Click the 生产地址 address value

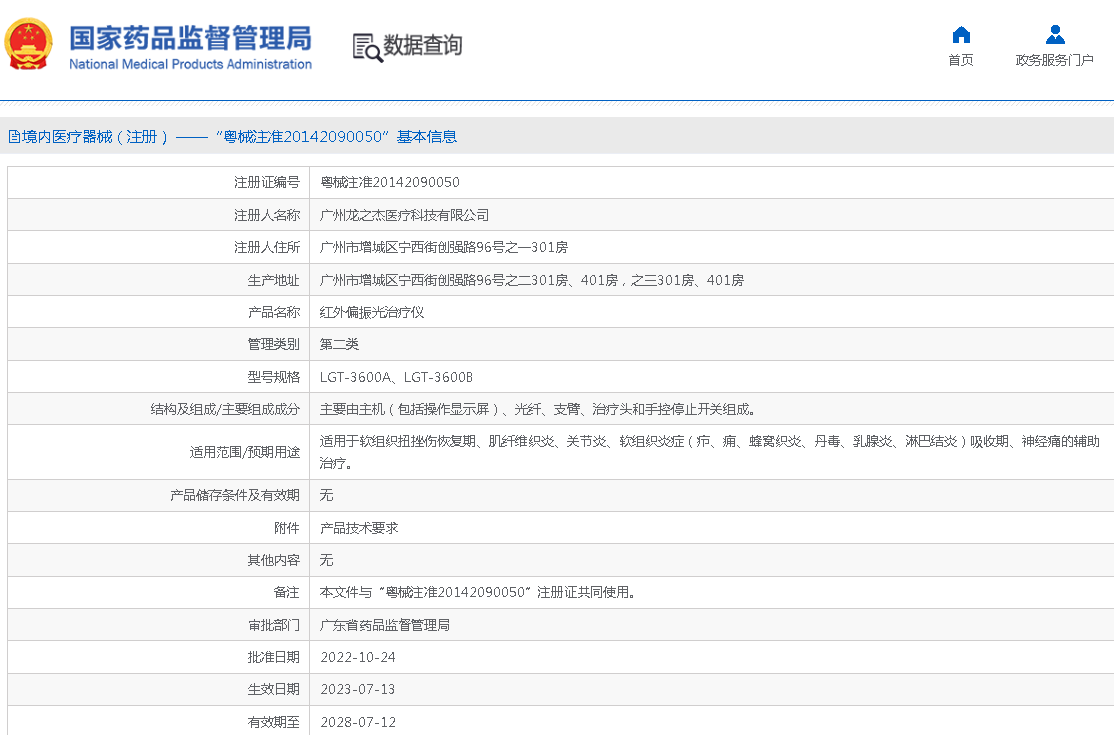(x=531, y=281)
